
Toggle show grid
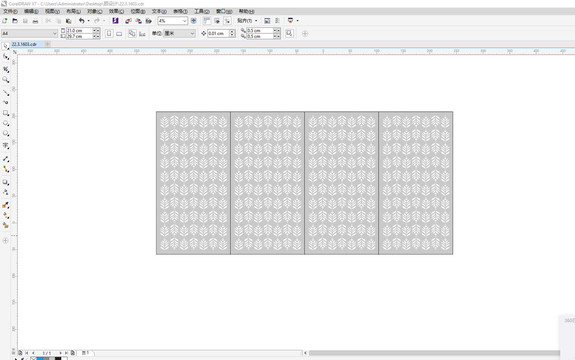click(217, 21)
